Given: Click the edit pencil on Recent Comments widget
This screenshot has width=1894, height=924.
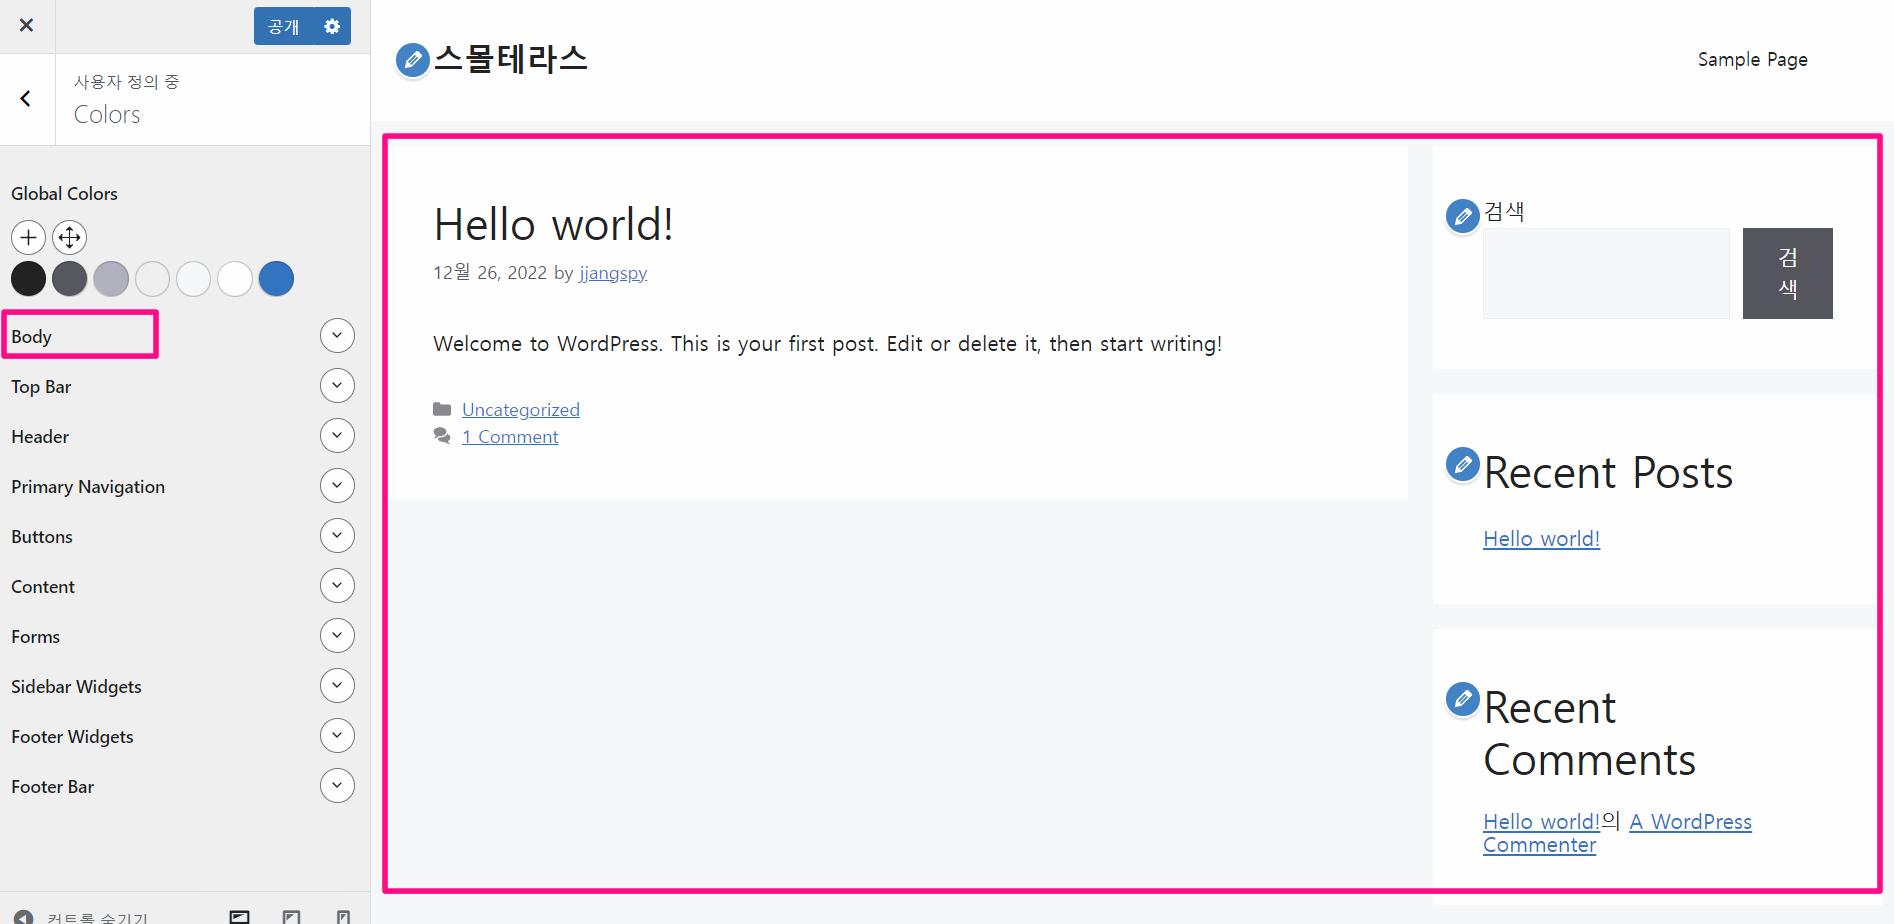Looking at the screenshot, I should [x=1463, y=699].
